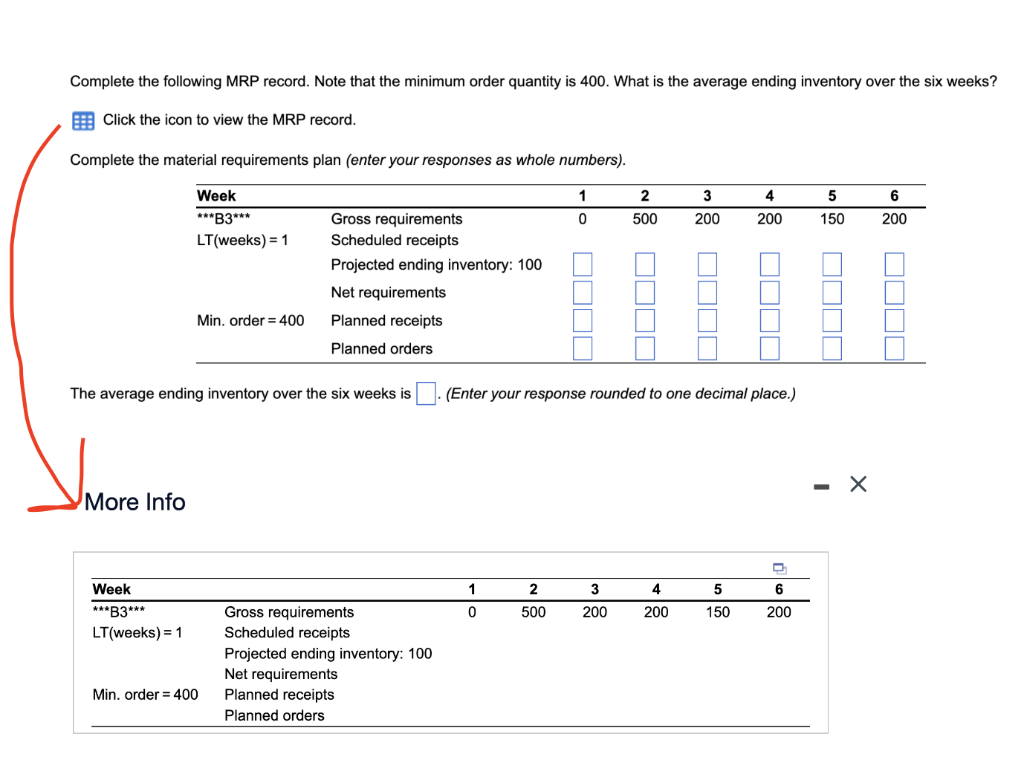
Task: Click the blue grid icon to view MRP record
Action: click(82, 120)
